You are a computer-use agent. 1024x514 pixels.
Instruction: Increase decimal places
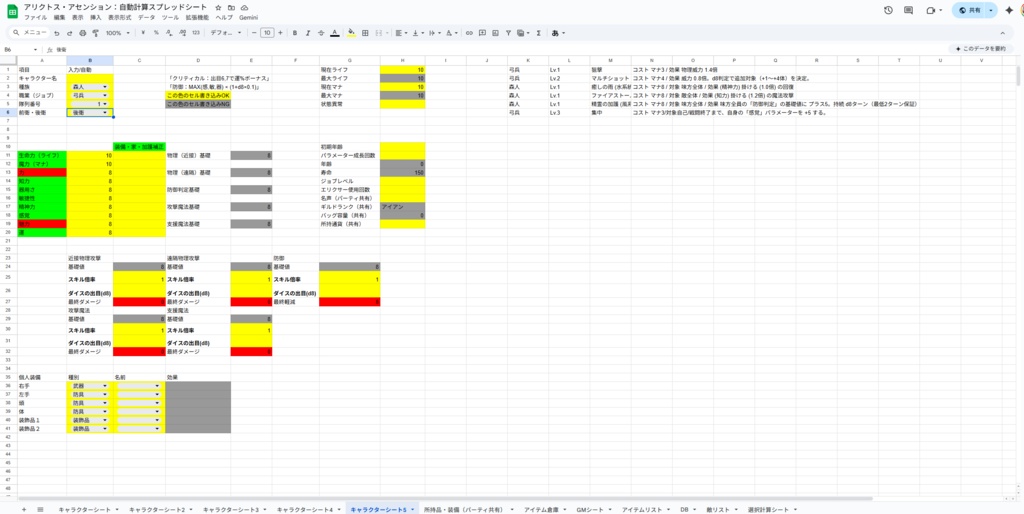click(x=182, y=33)
